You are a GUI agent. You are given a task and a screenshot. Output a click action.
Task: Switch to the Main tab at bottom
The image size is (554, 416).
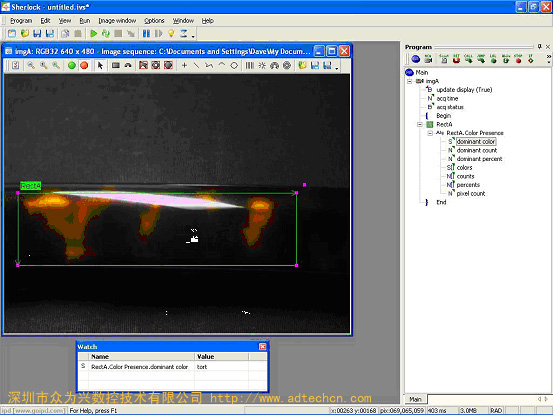(x=415, y=399)
